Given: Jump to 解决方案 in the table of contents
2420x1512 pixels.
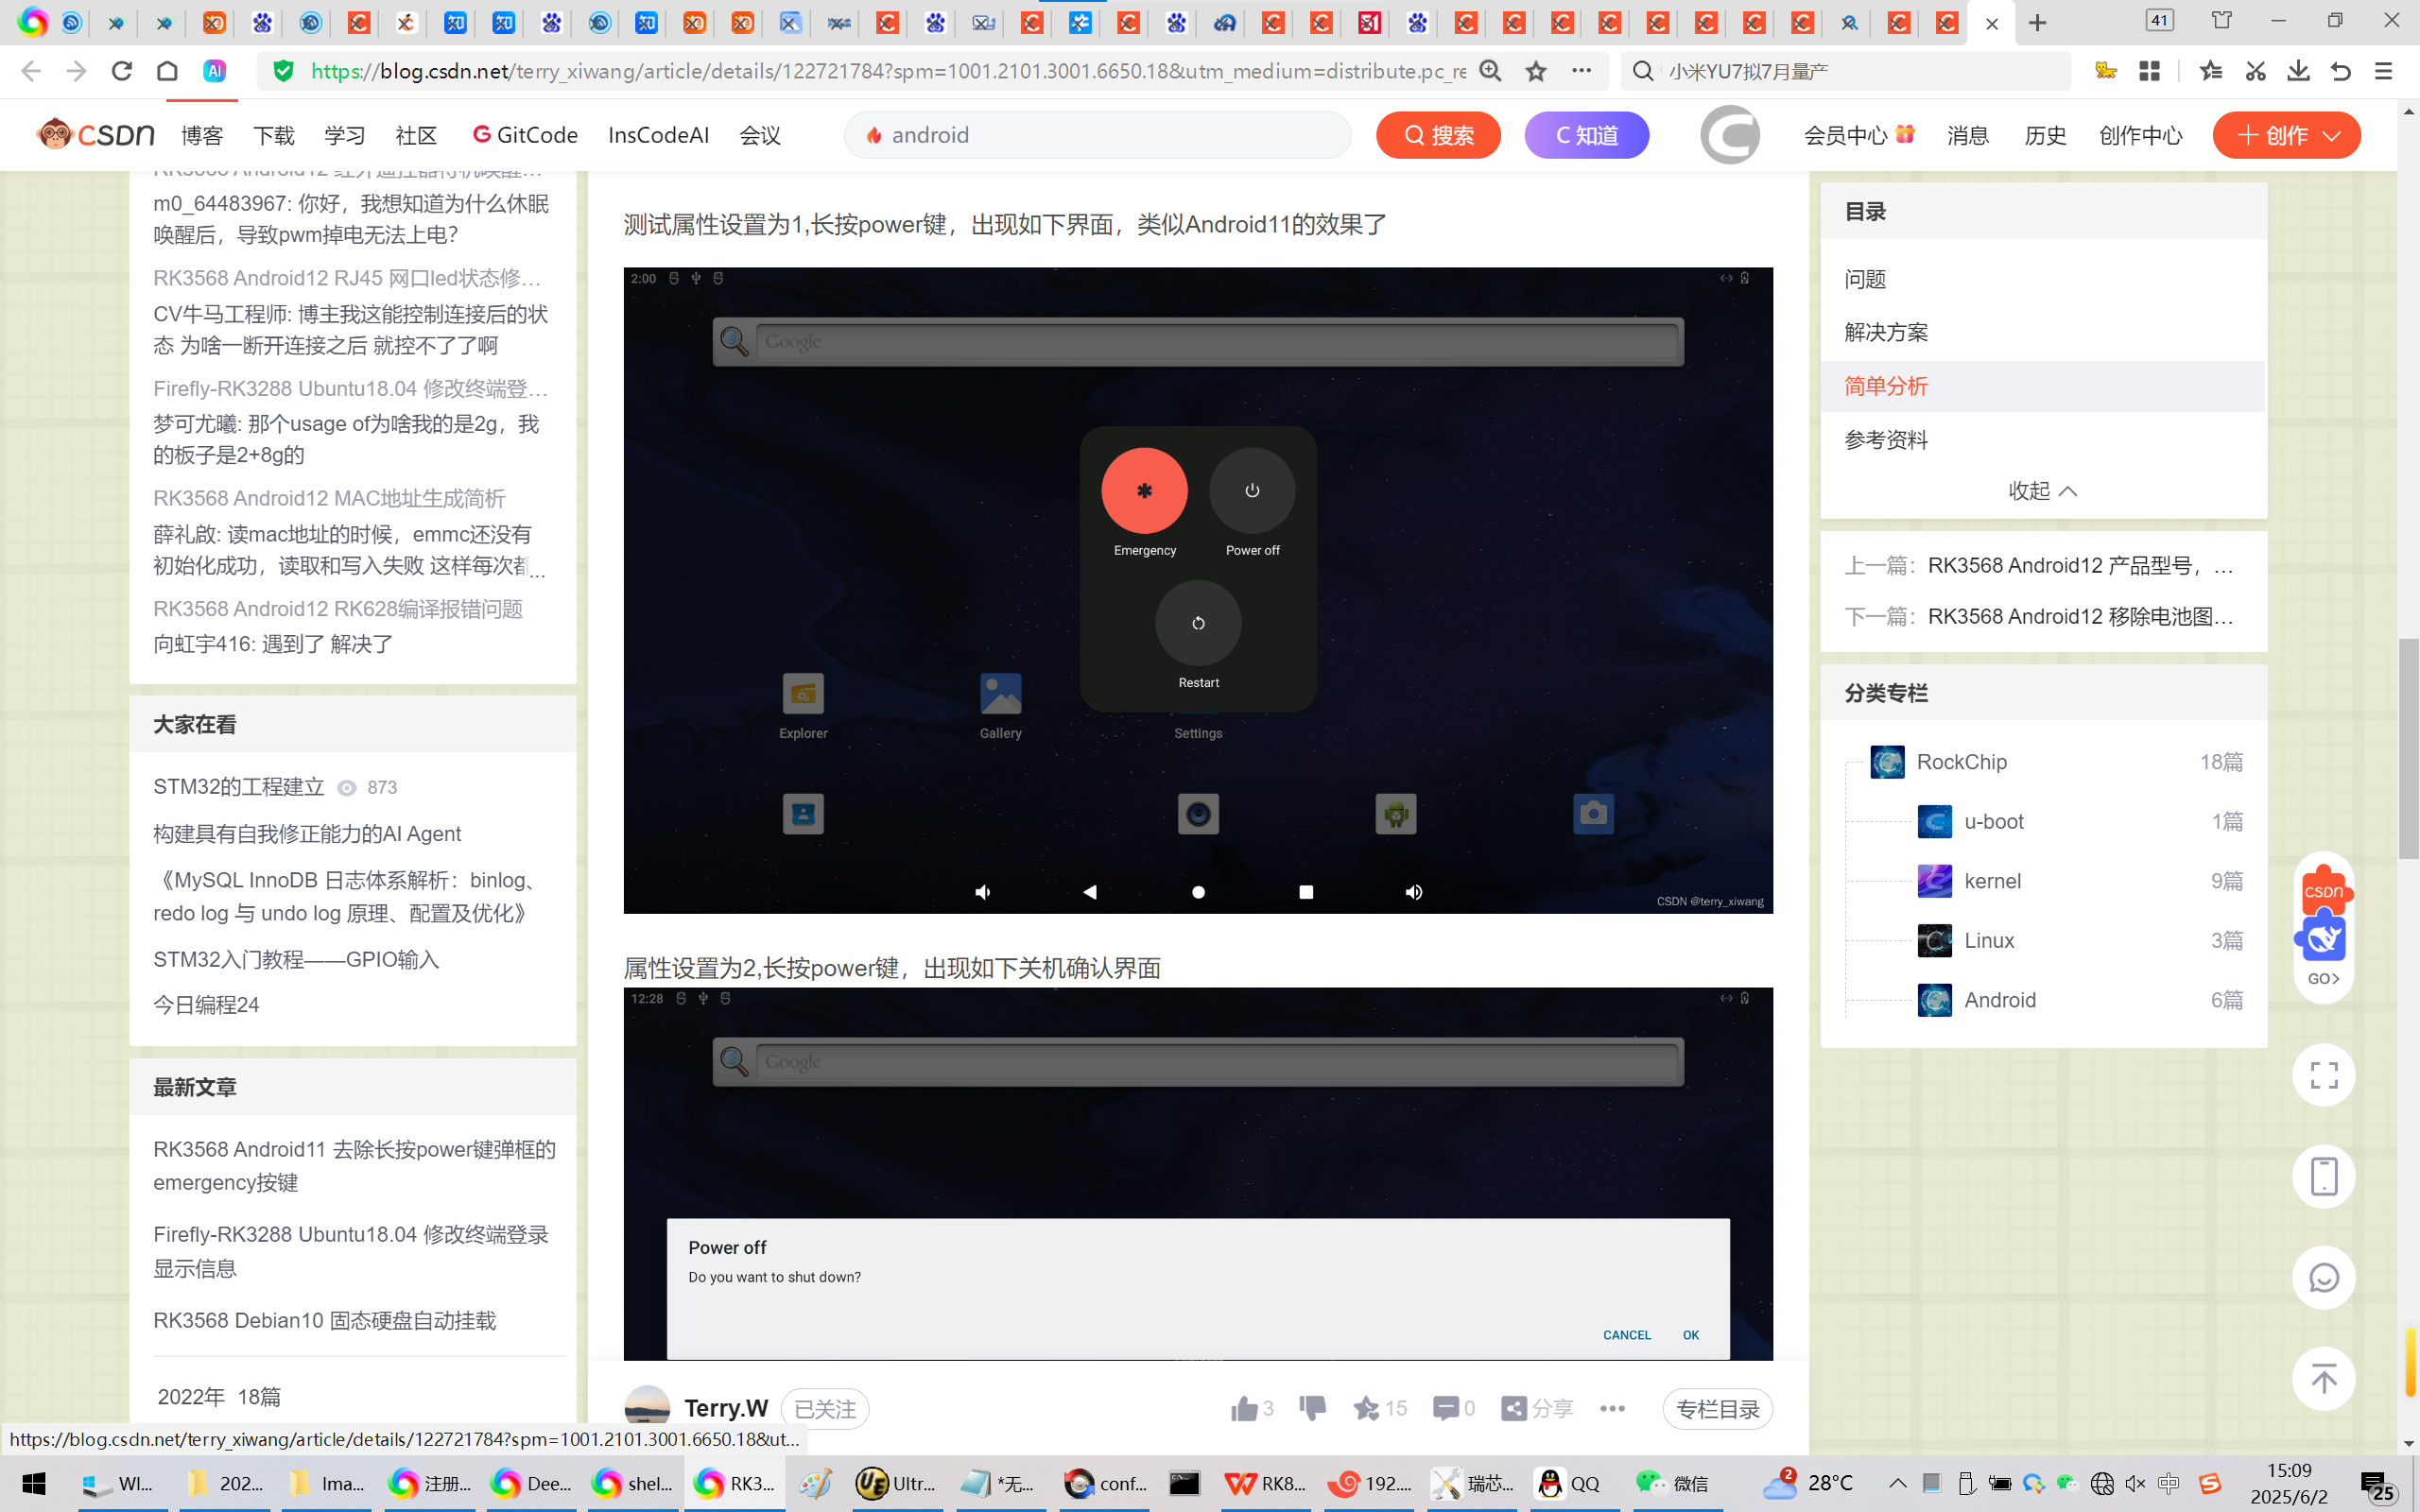Looking at the screenshot, I should [1886, 332].
